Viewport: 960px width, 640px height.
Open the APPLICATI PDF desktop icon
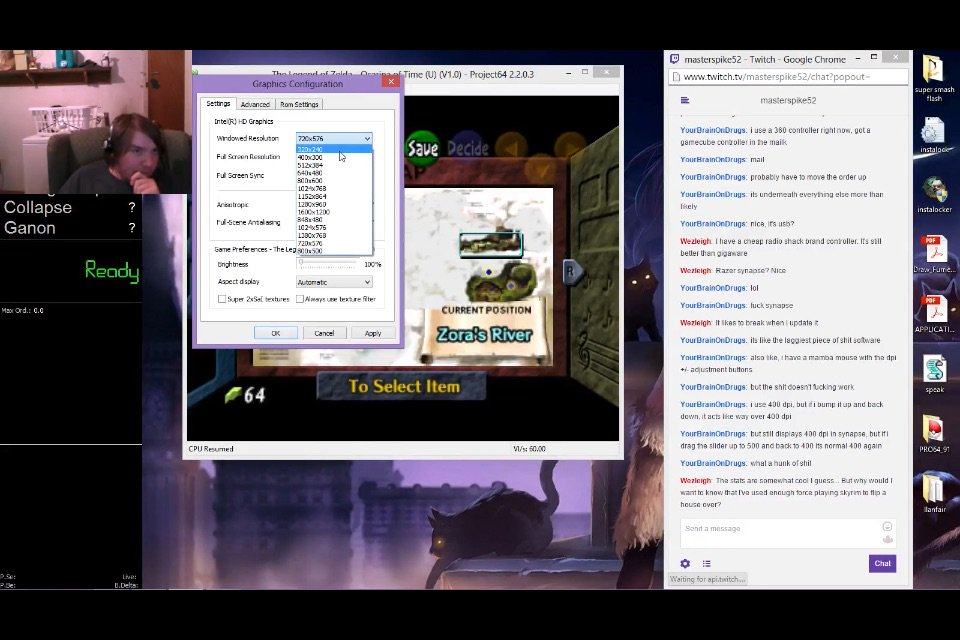click(x=934, y=314)
